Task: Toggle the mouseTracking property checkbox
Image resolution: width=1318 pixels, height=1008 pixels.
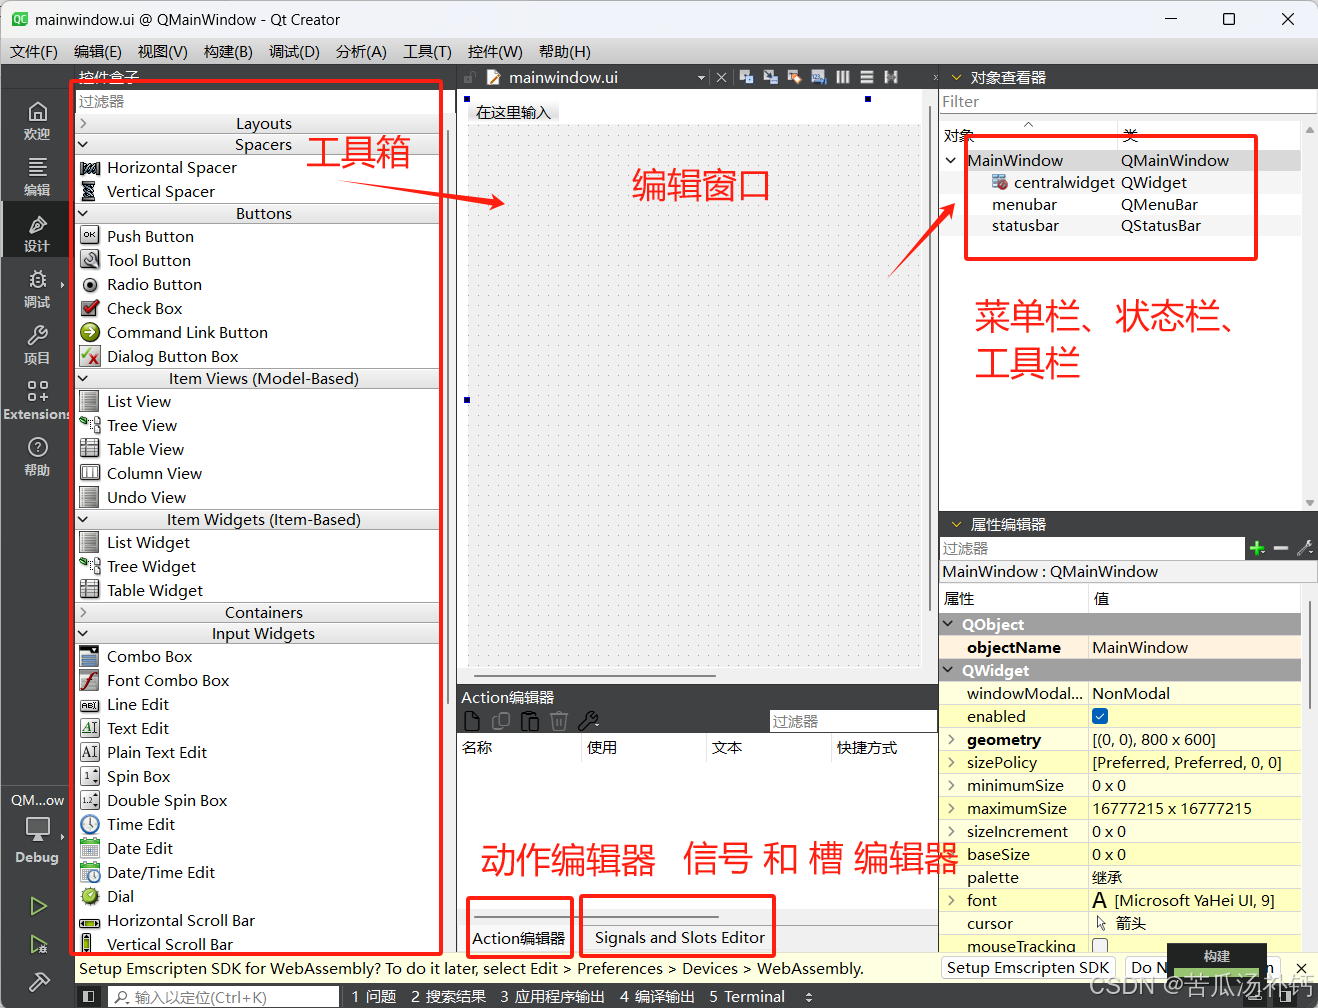Action: point(1100,946)
